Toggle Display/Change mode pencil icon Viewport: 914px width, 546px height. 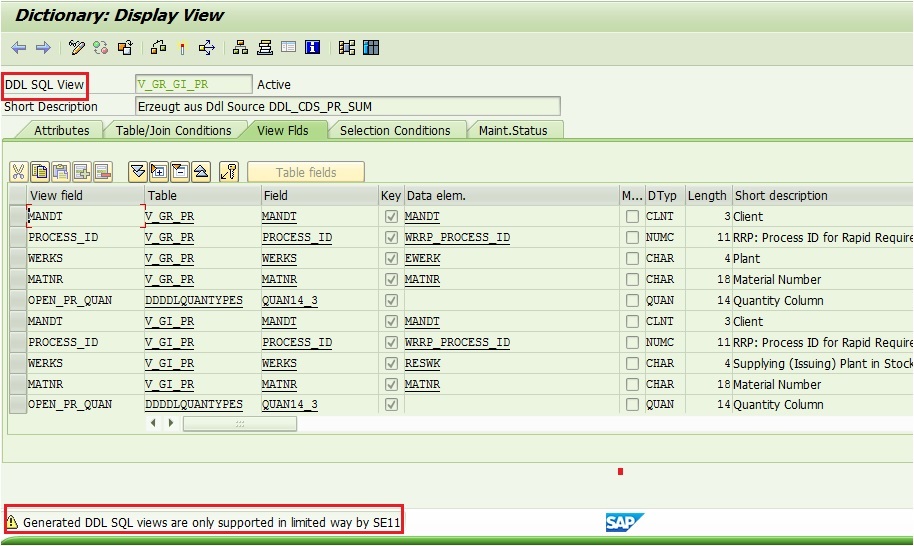tap(76, 48)
